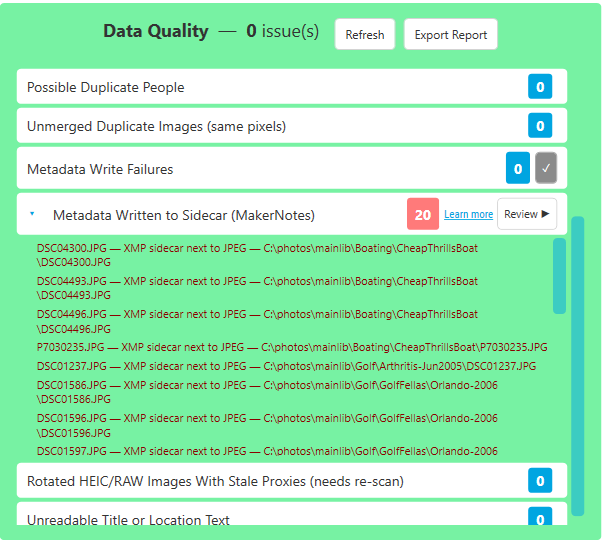Click the gray checkmark beside Metadata Write Failures
Image resolution: width=604 pixels, height=543 pixels.
point(546,168)
